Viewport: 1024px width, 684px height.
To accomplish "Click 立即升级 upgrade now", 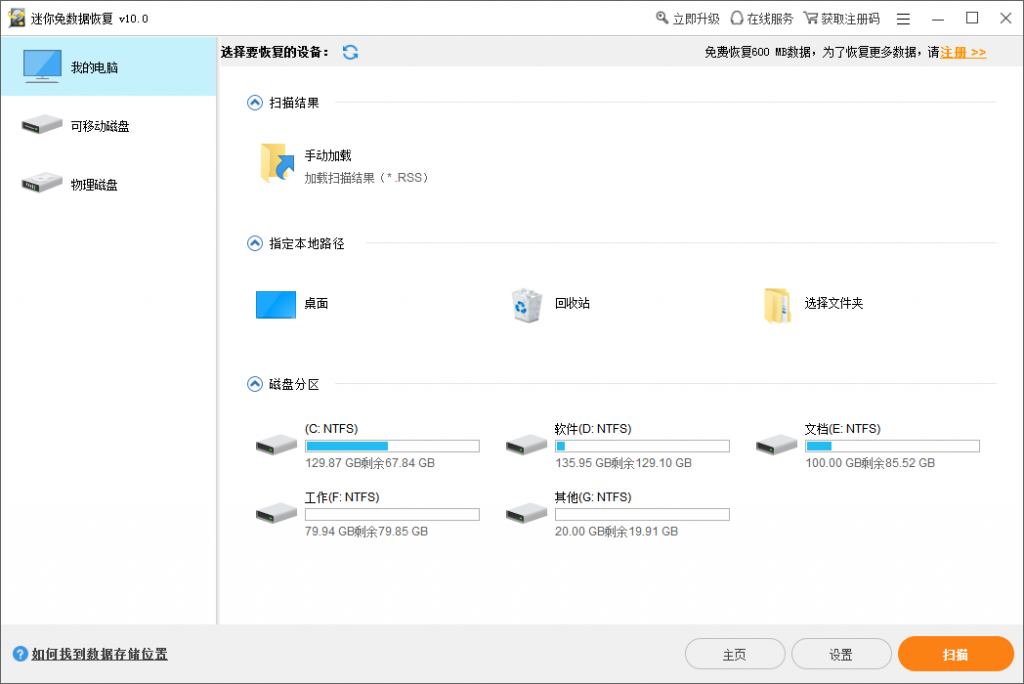I will click(x=688, y=18).
